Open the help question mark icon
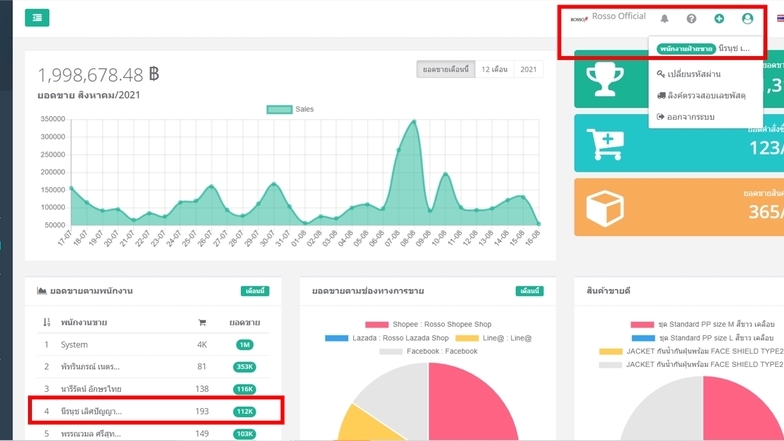This screenshot has width=784, height=441. (691, 18)
